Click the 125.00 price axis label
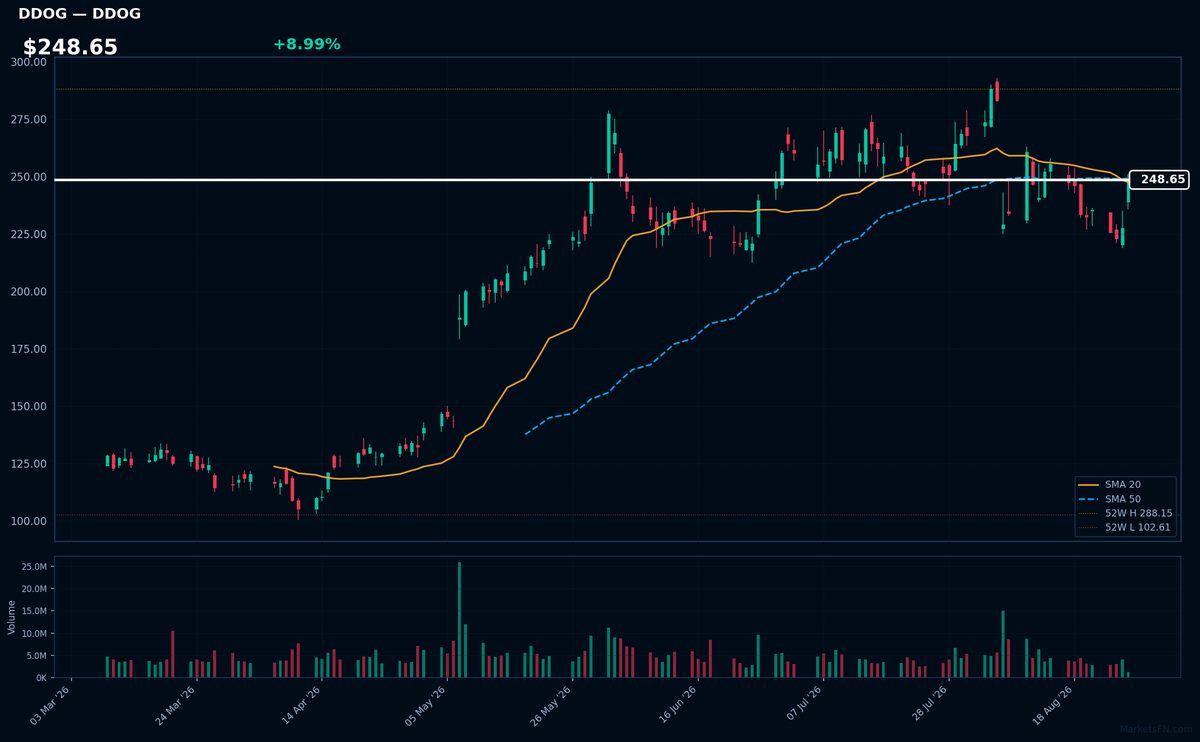The height and width of the screenshot is (742, 1200). 29,464
